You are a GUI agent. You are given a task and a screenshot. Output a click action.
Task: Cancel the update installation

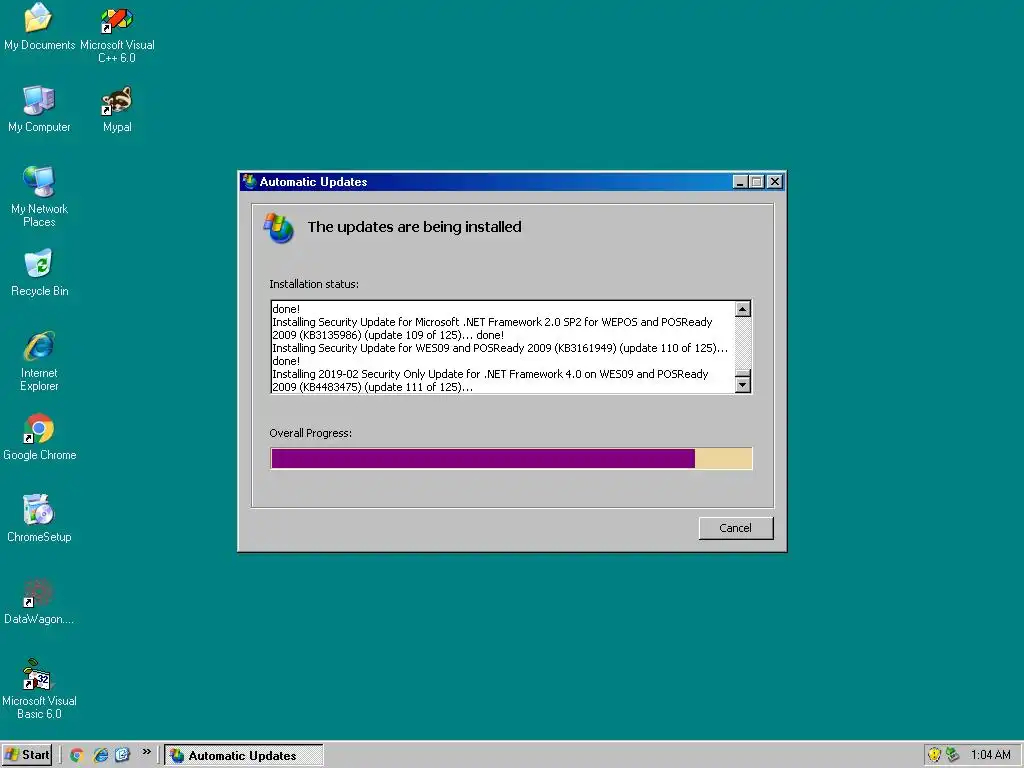tap(736, 528)
